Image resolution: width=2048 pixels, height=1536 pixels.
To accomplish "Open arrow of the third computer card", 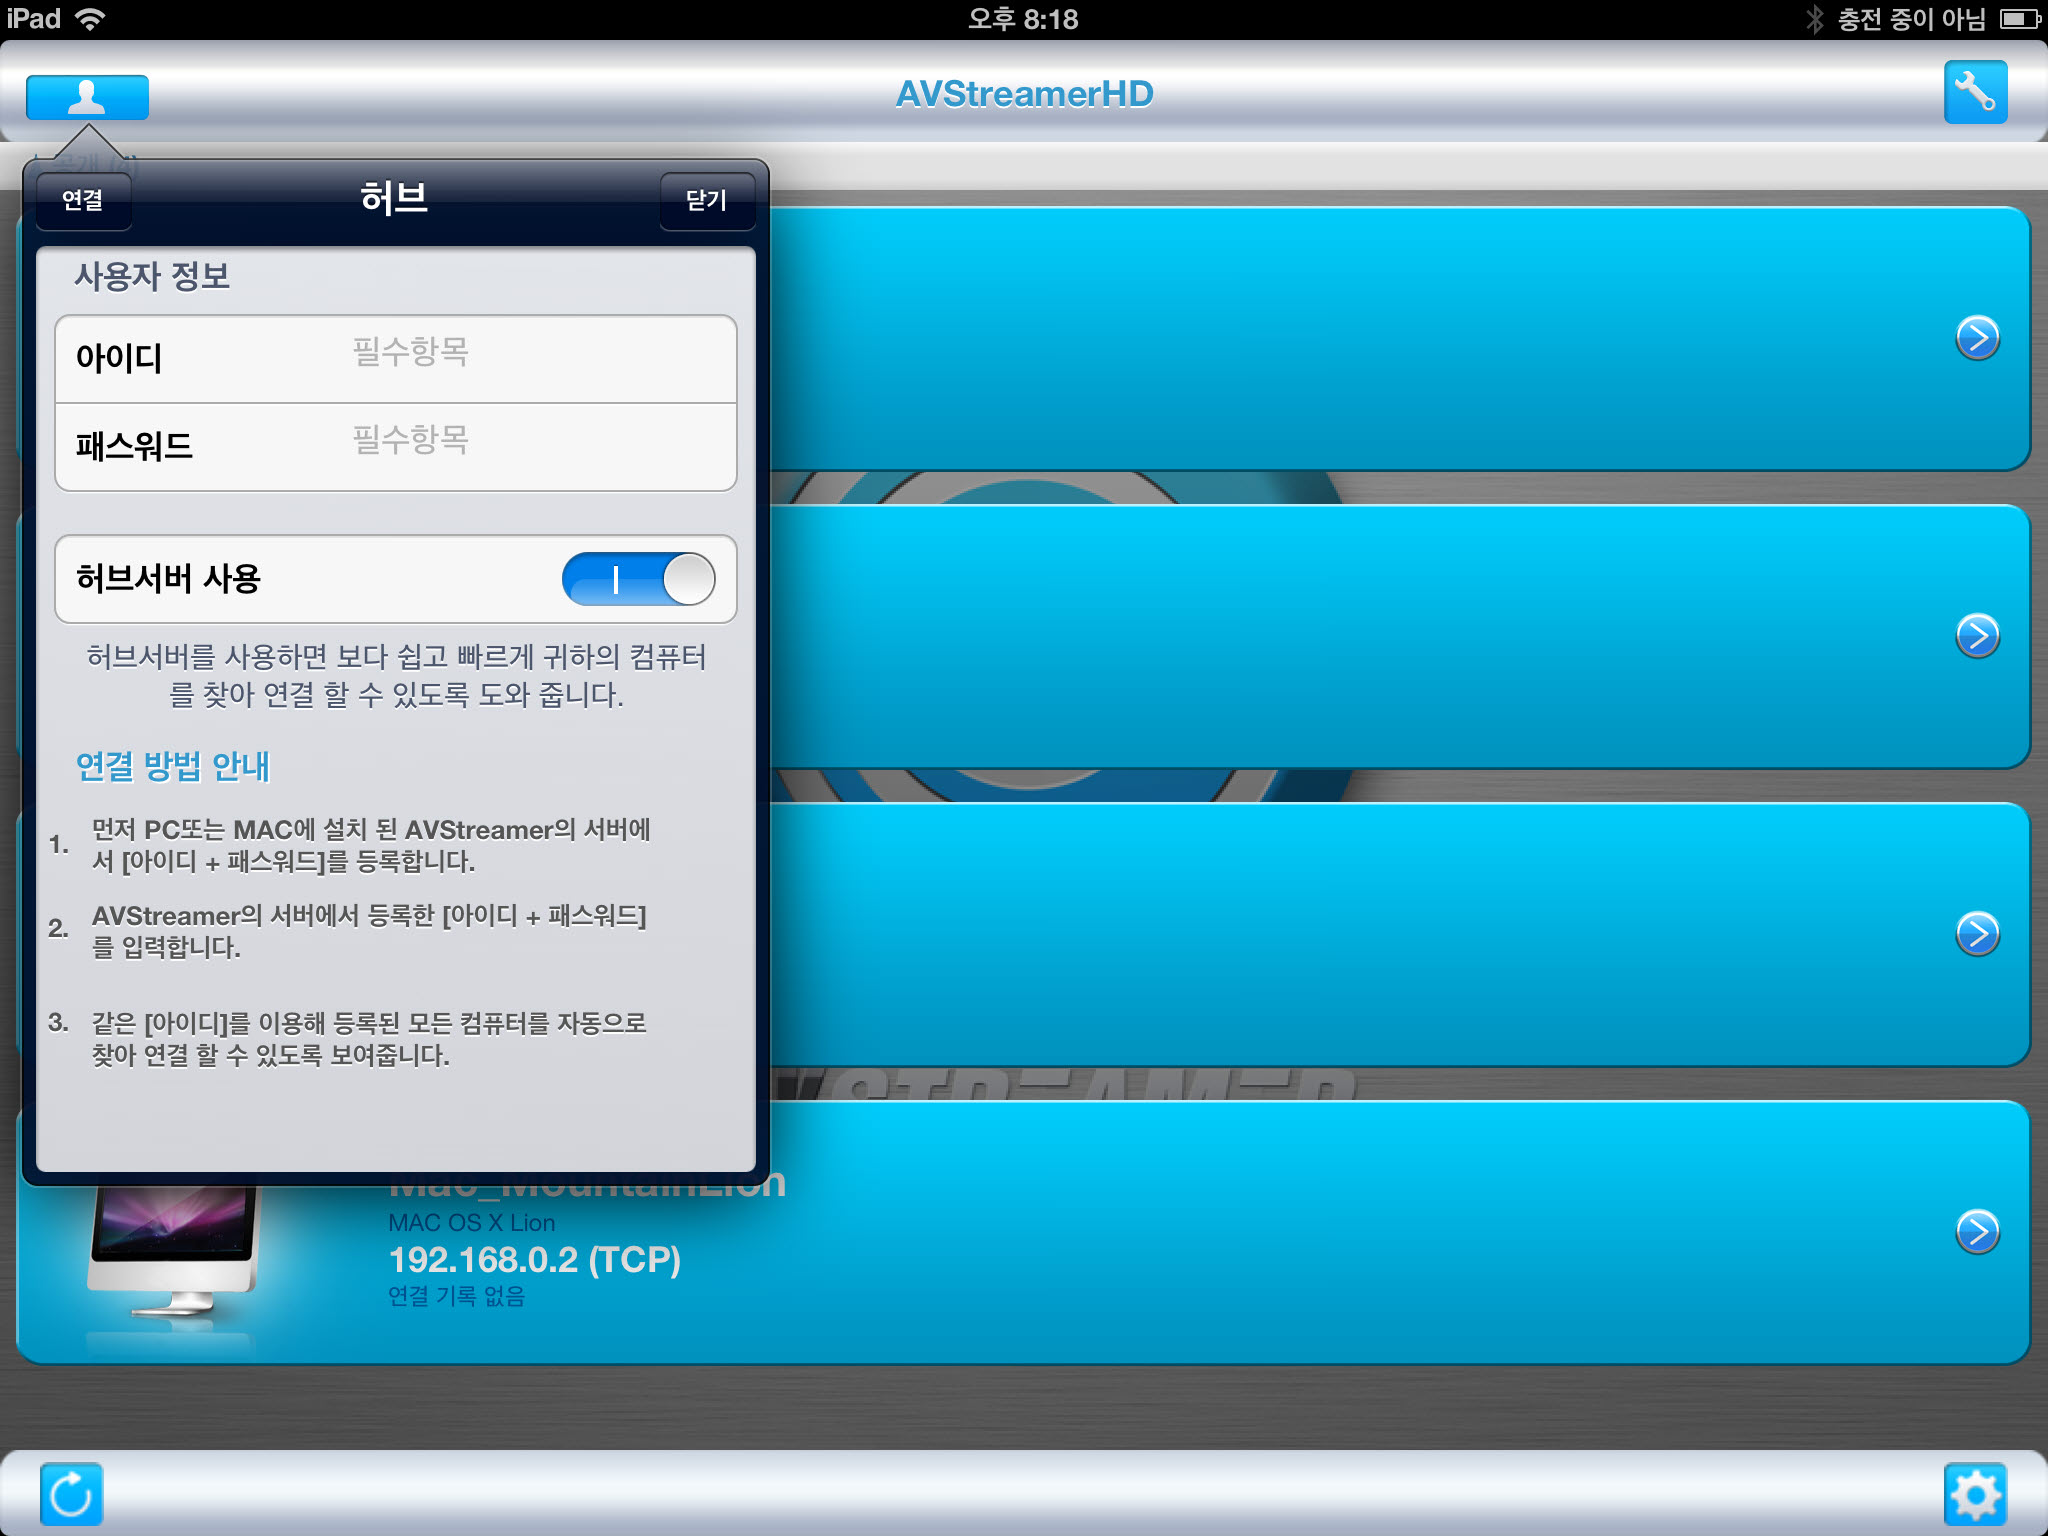I will [x=1977, y=934].
